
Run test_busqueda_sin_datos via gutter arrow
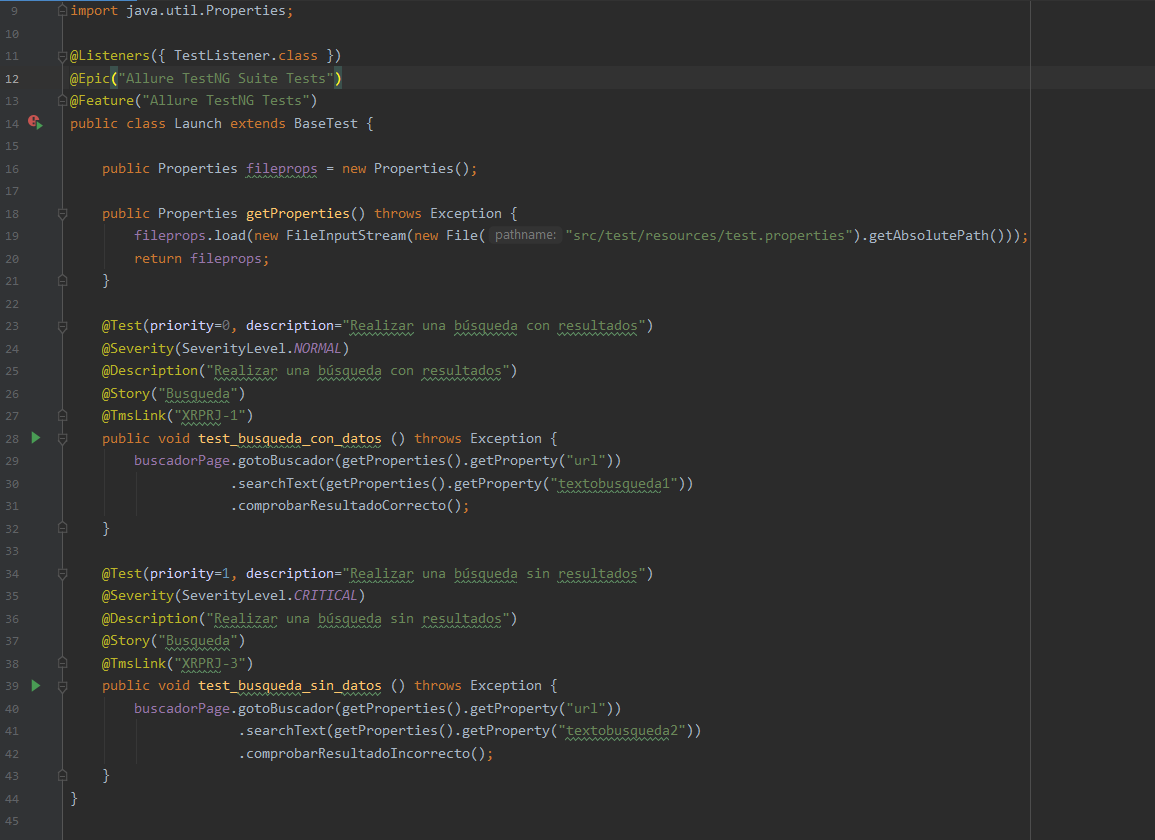[x=35, y=686]
